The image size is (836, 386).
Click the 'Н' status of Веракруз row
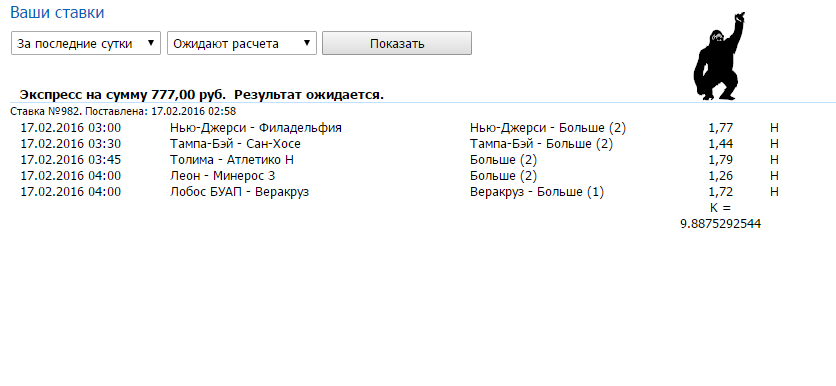[x=774, y=192]
